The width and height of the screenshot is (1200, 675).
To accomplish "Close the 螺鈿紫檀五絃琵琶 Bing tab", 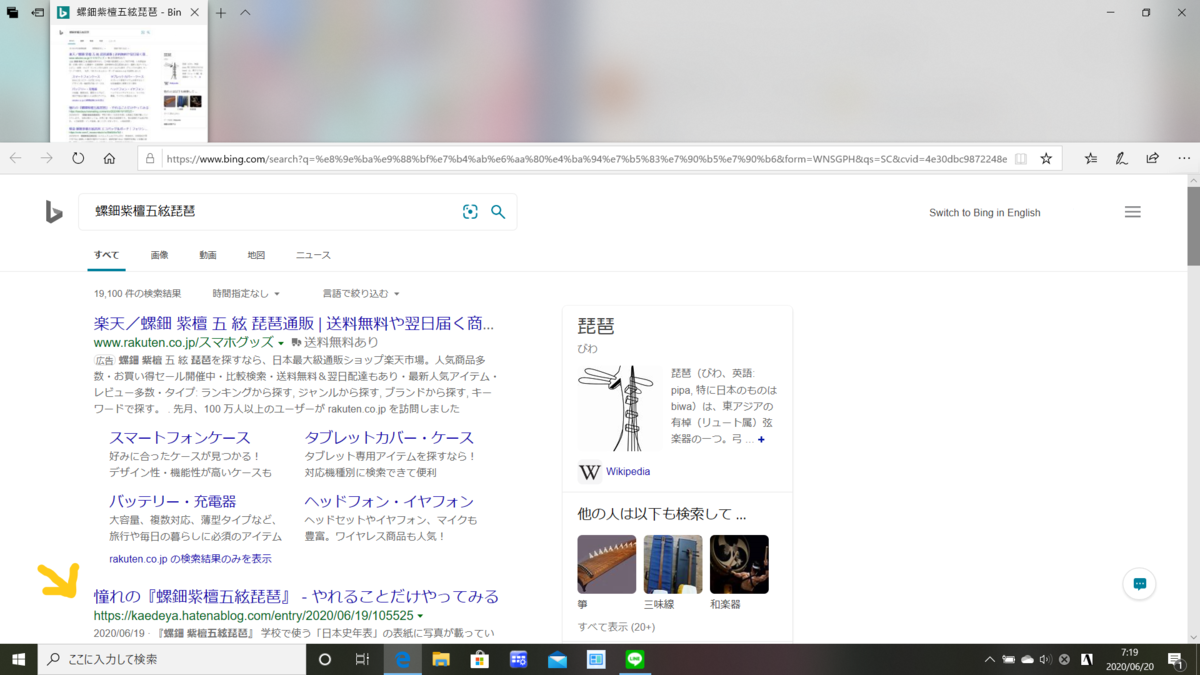I will click(x=196, y=13).
